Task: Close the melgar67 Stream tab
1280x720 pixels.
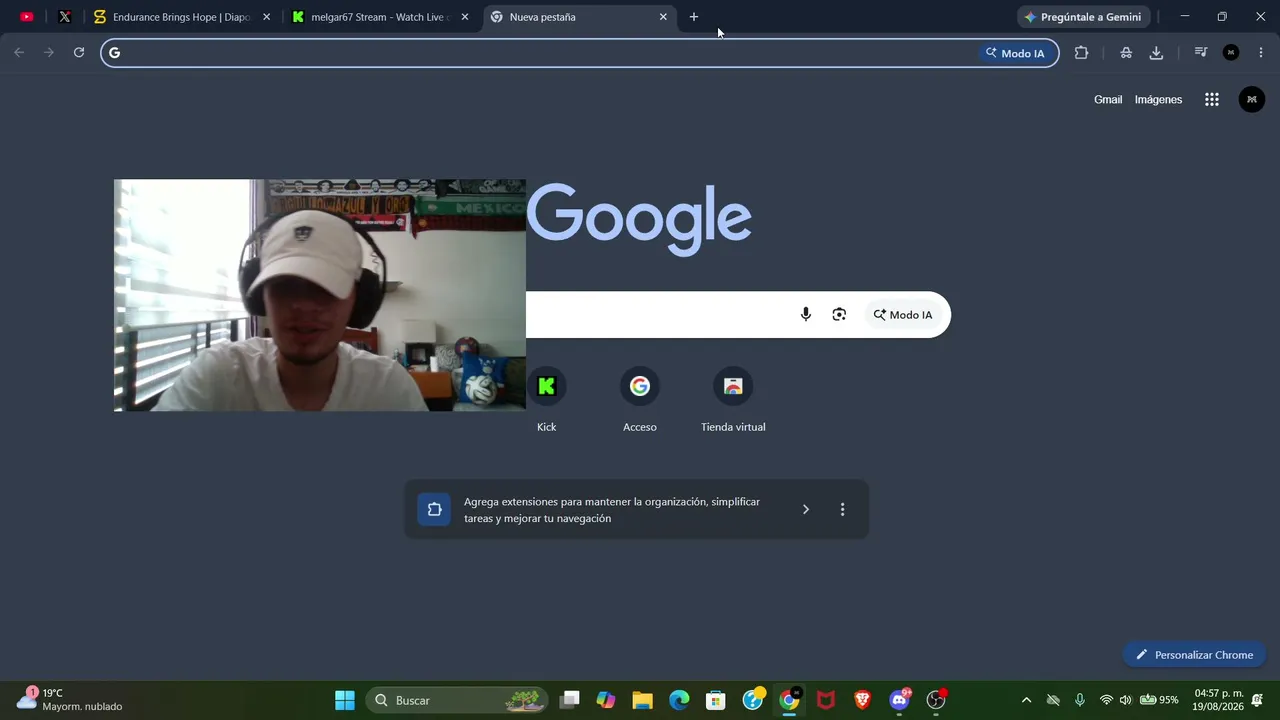Action: click(464, 17)
